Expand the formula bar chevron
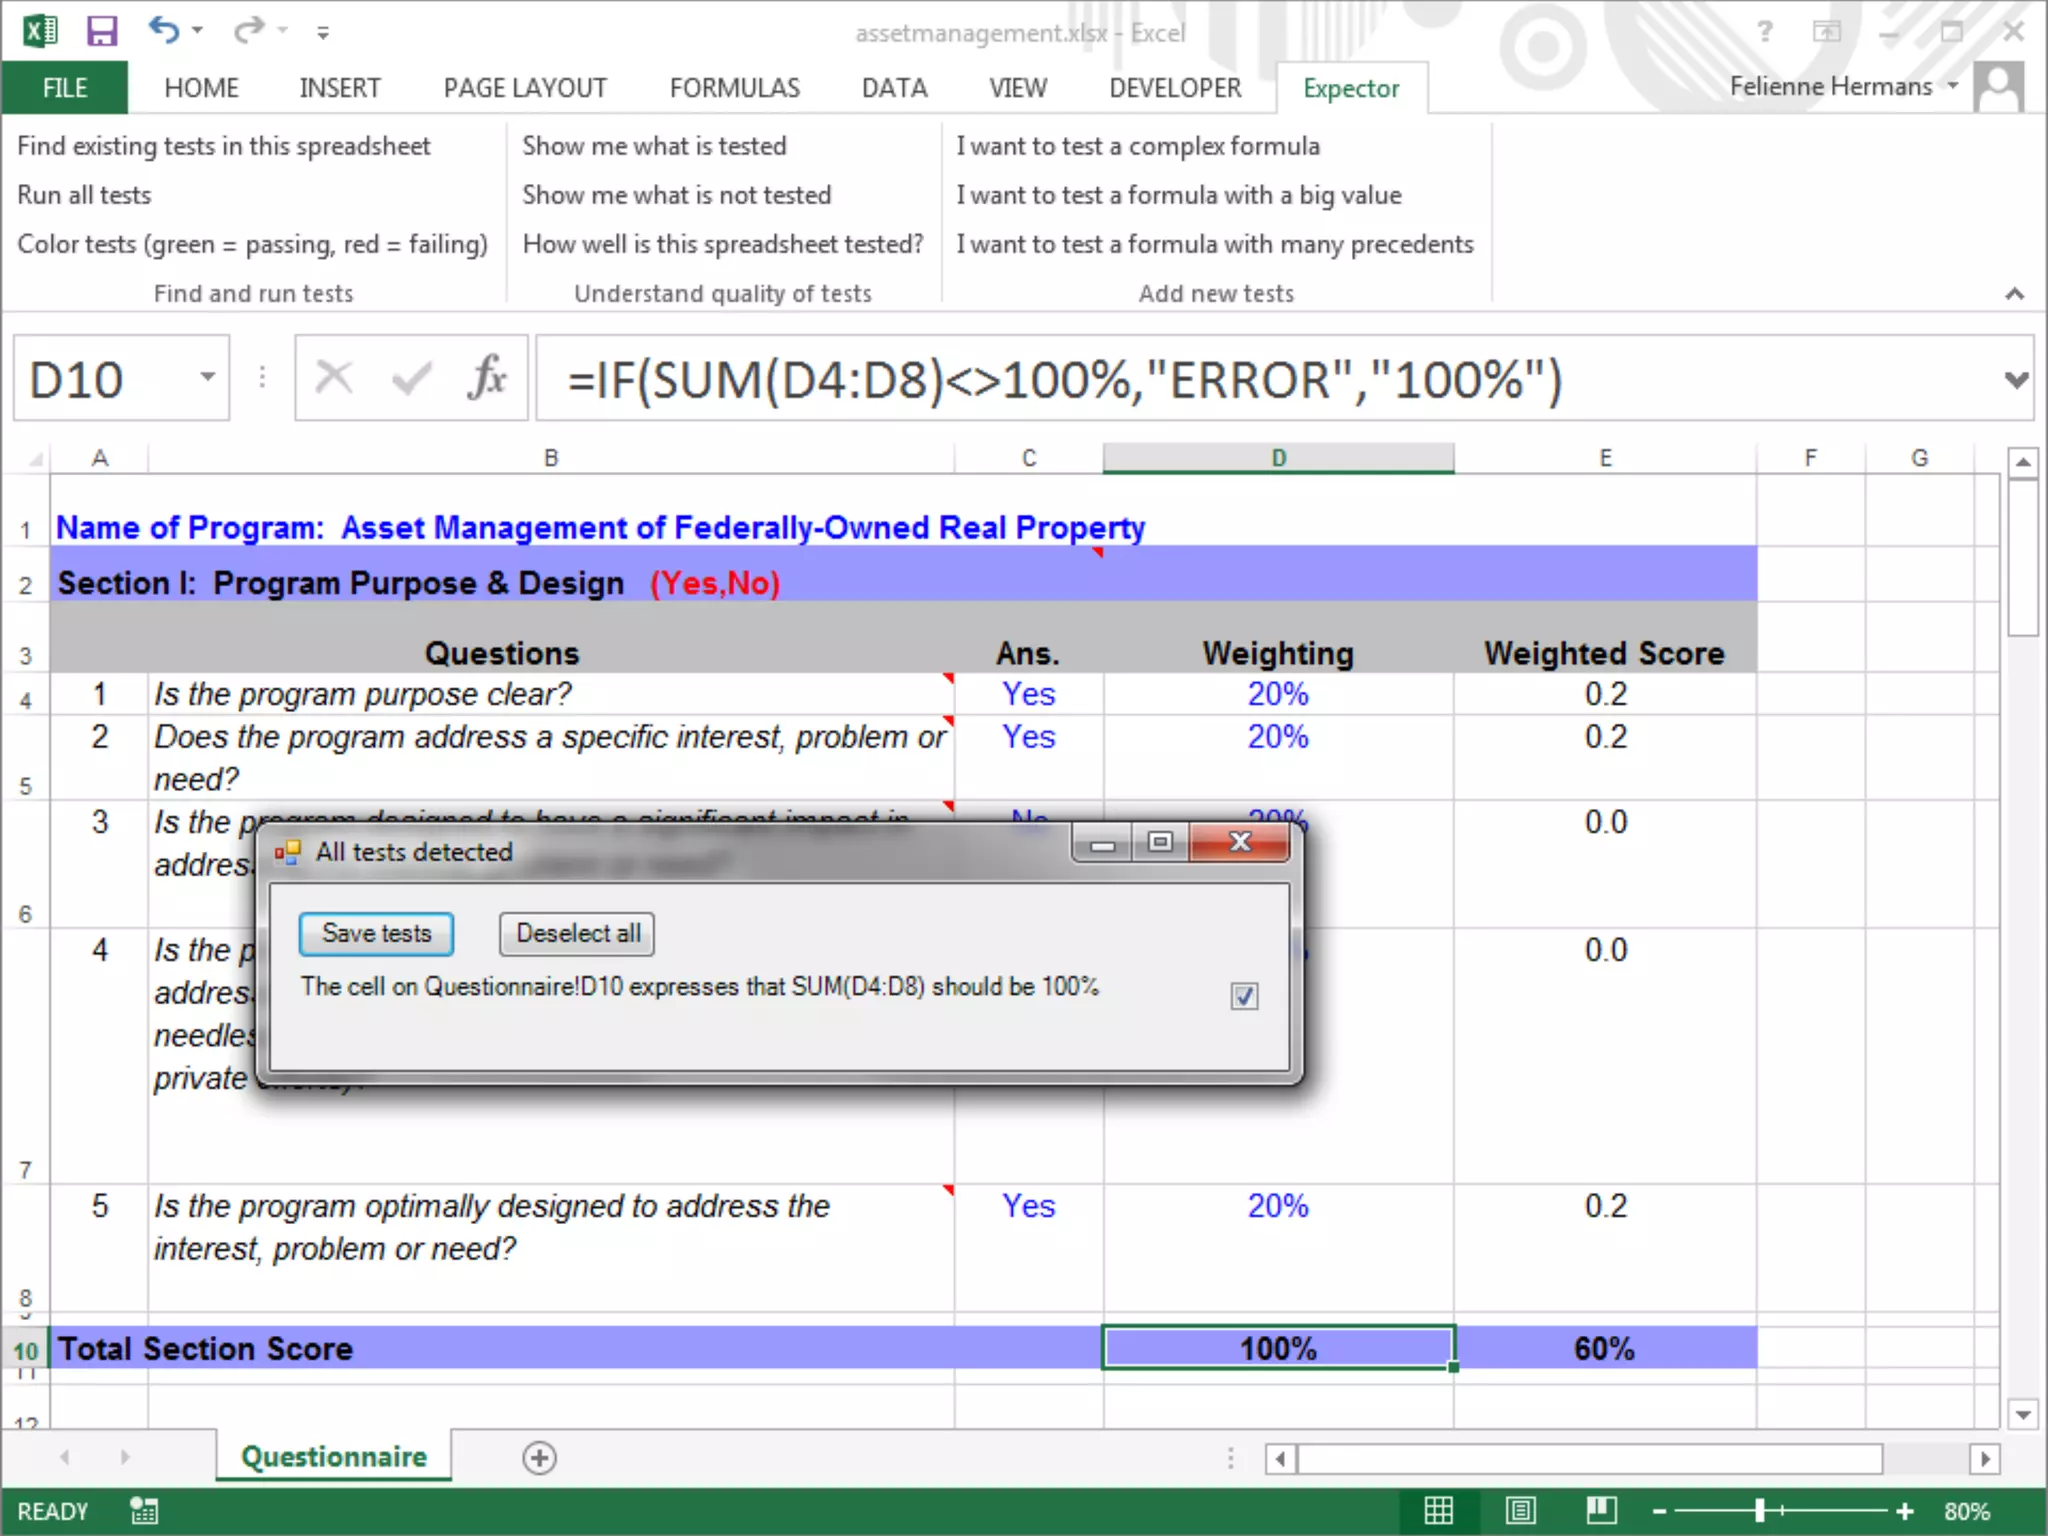Viewport: 2048px width, 1536px height. click(x=2016, y=380)
